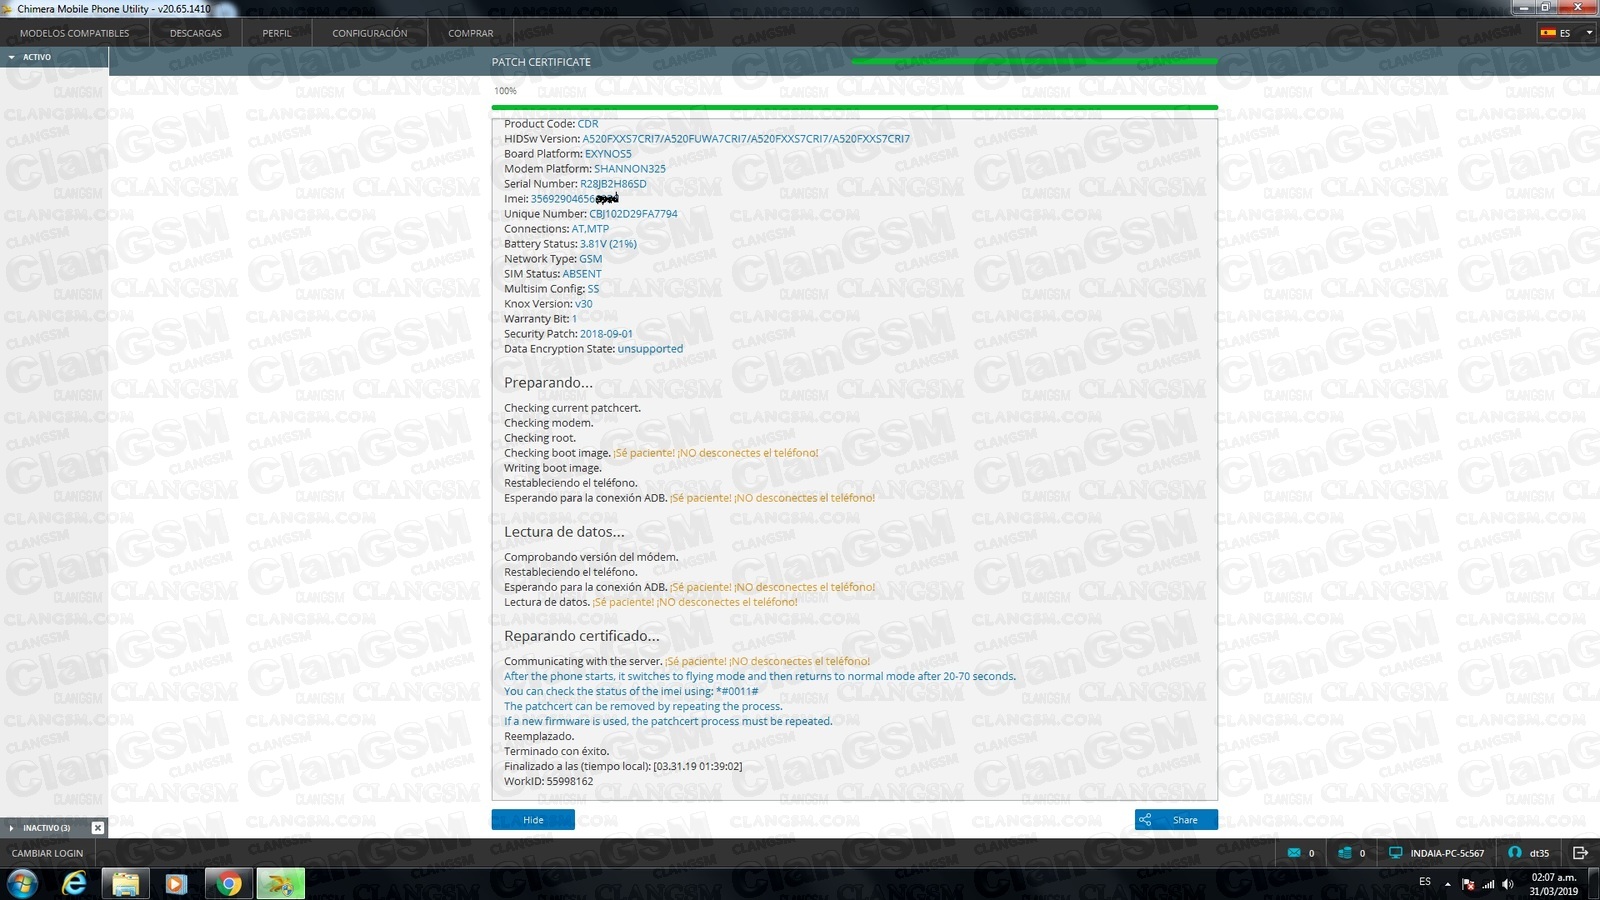Open Google Chrome from the taskbar
Viewport: 1600px width, 900px height.
(229, 884)
